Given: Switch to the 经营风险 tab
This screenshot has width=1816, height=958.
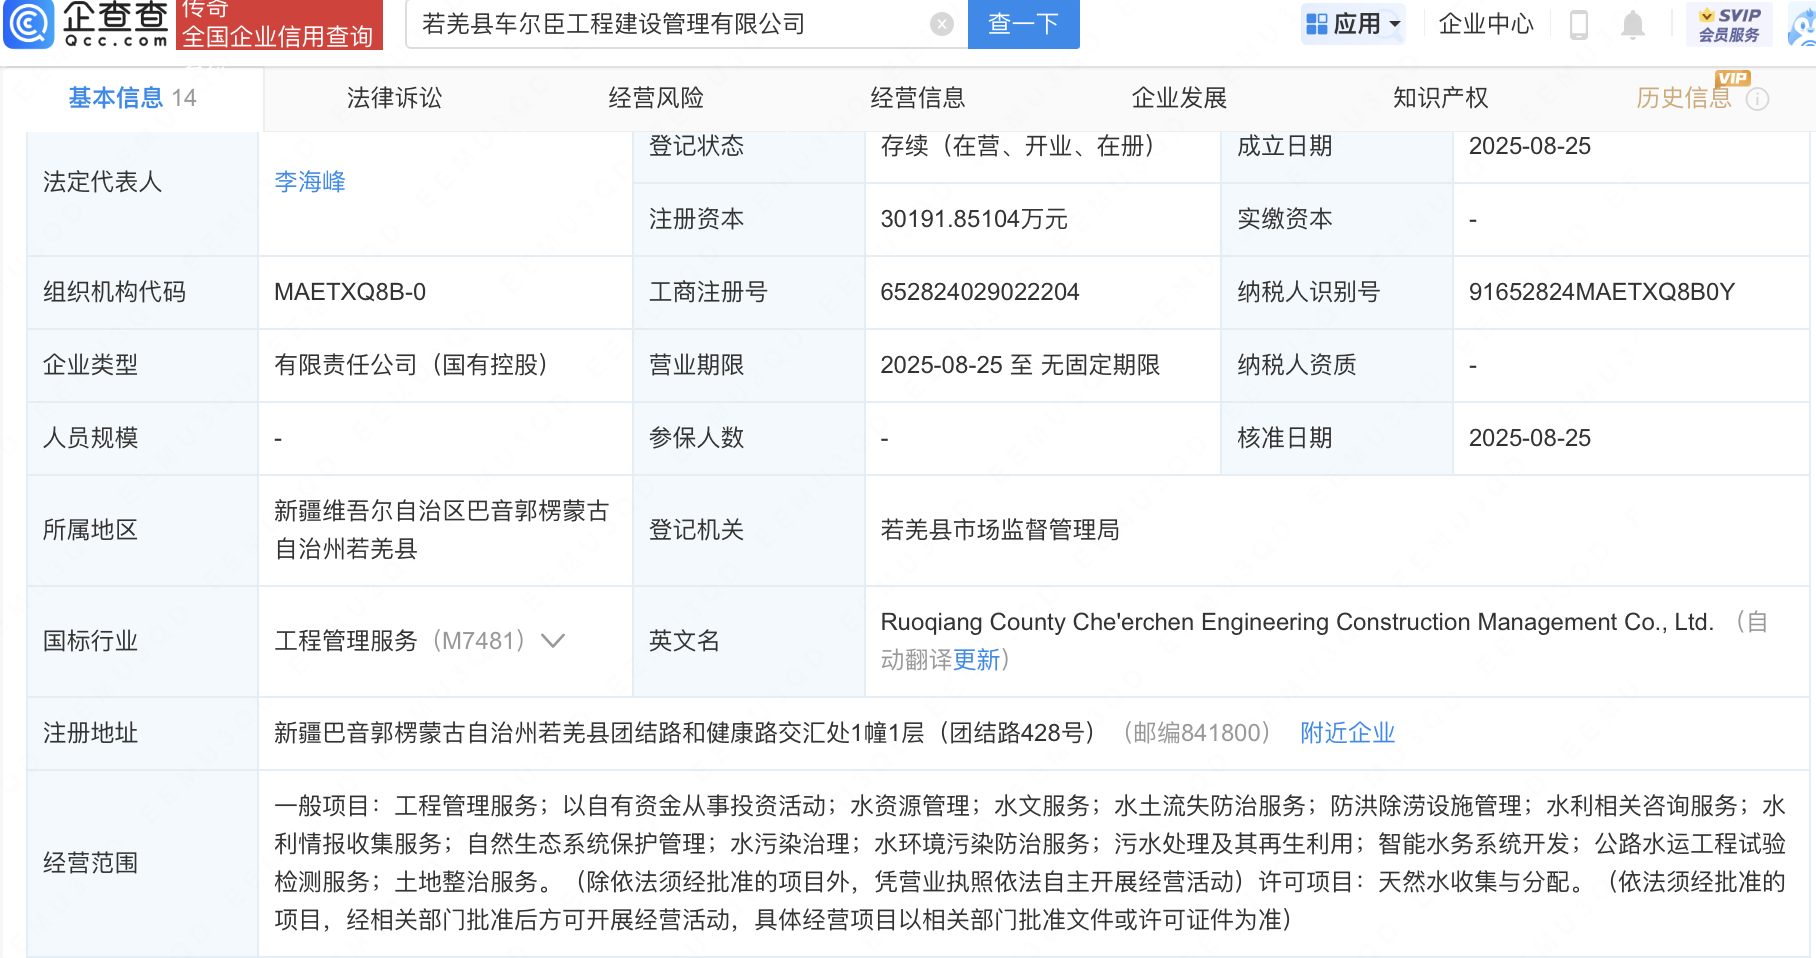Looking at the screenshot, I should 656,98.
